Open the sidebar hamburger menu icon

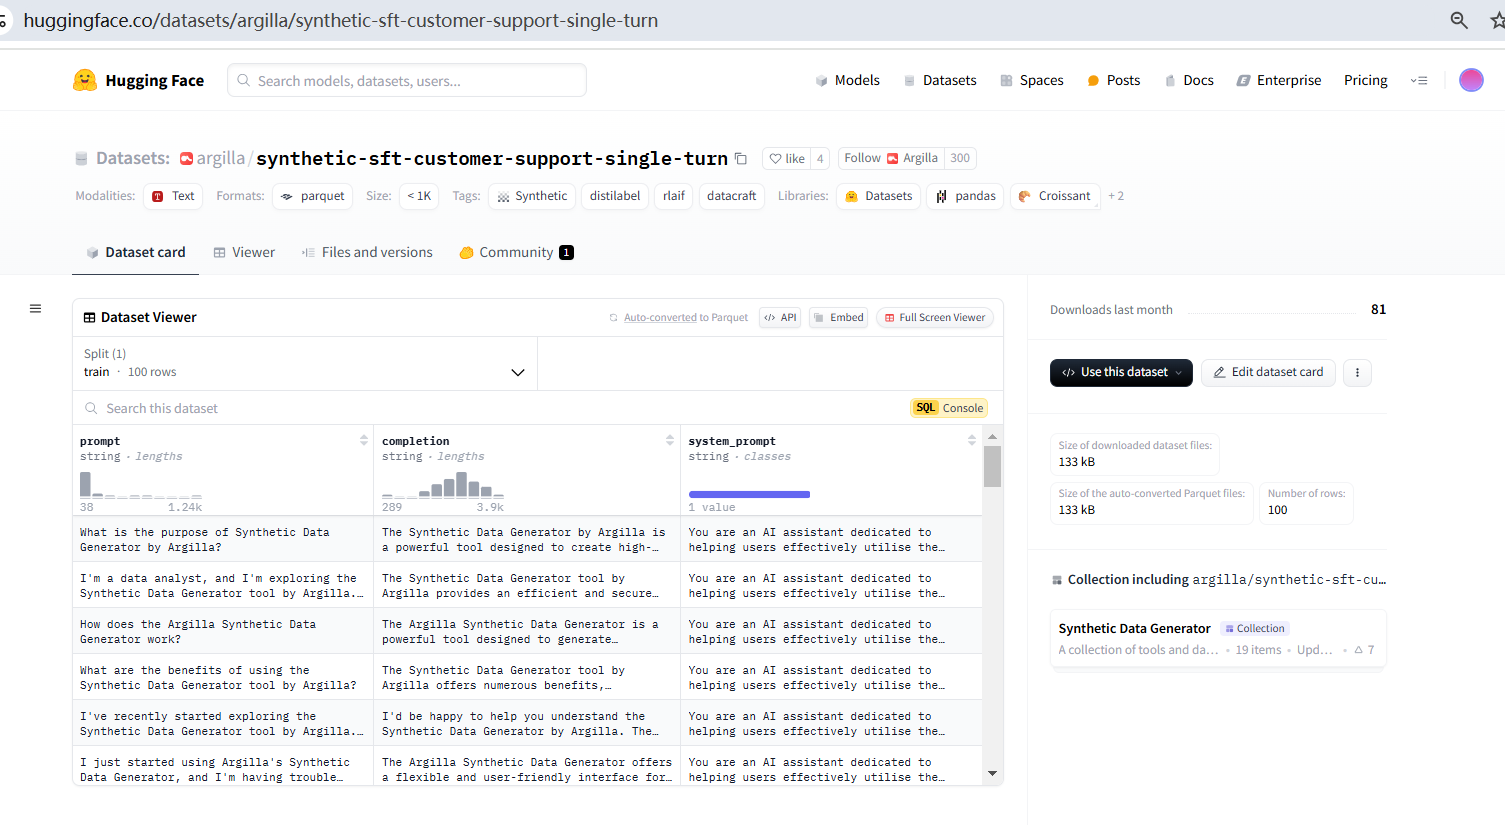point(35,309)
